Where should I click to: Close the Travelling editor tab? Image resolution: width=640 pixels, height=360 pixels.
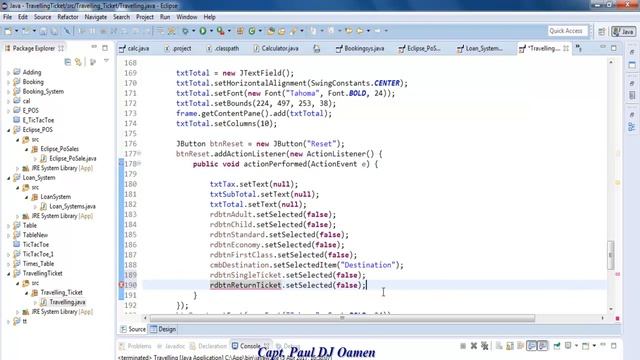pos(566,48)
